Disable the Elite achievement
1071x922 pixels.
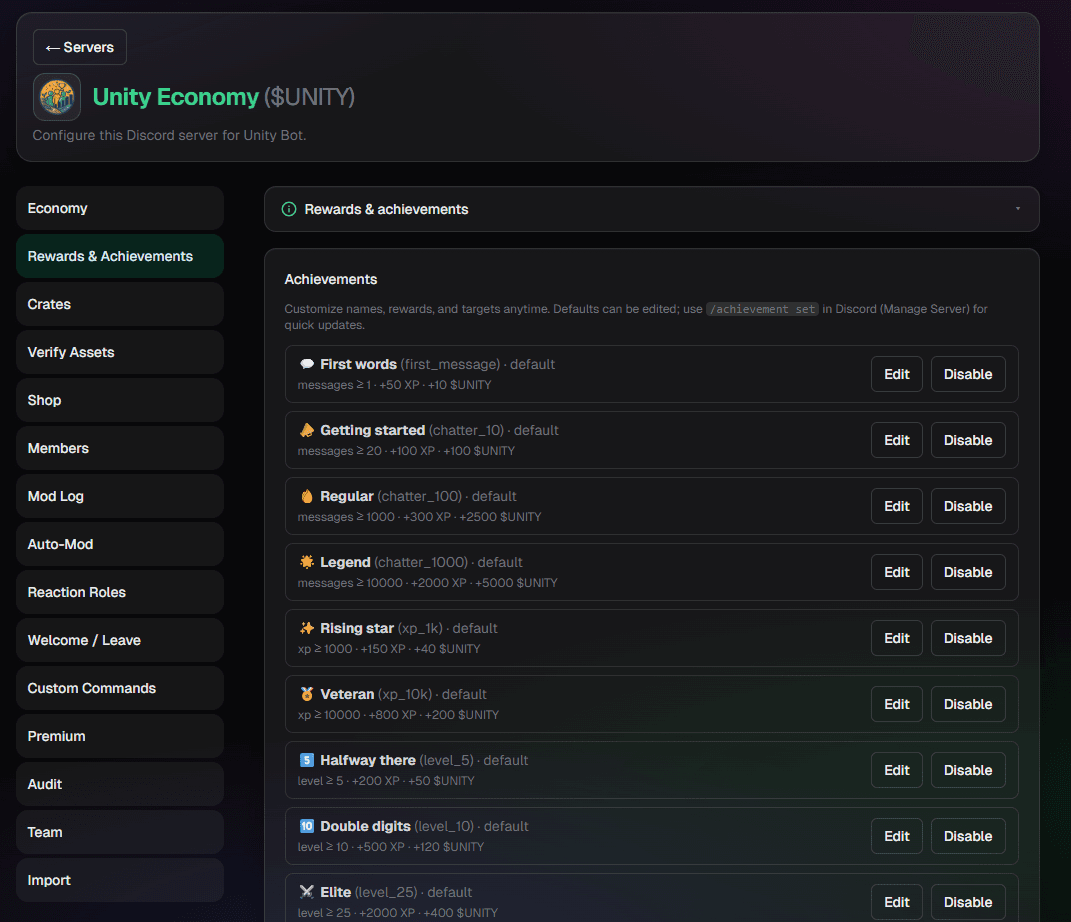[x=968, y=902]
